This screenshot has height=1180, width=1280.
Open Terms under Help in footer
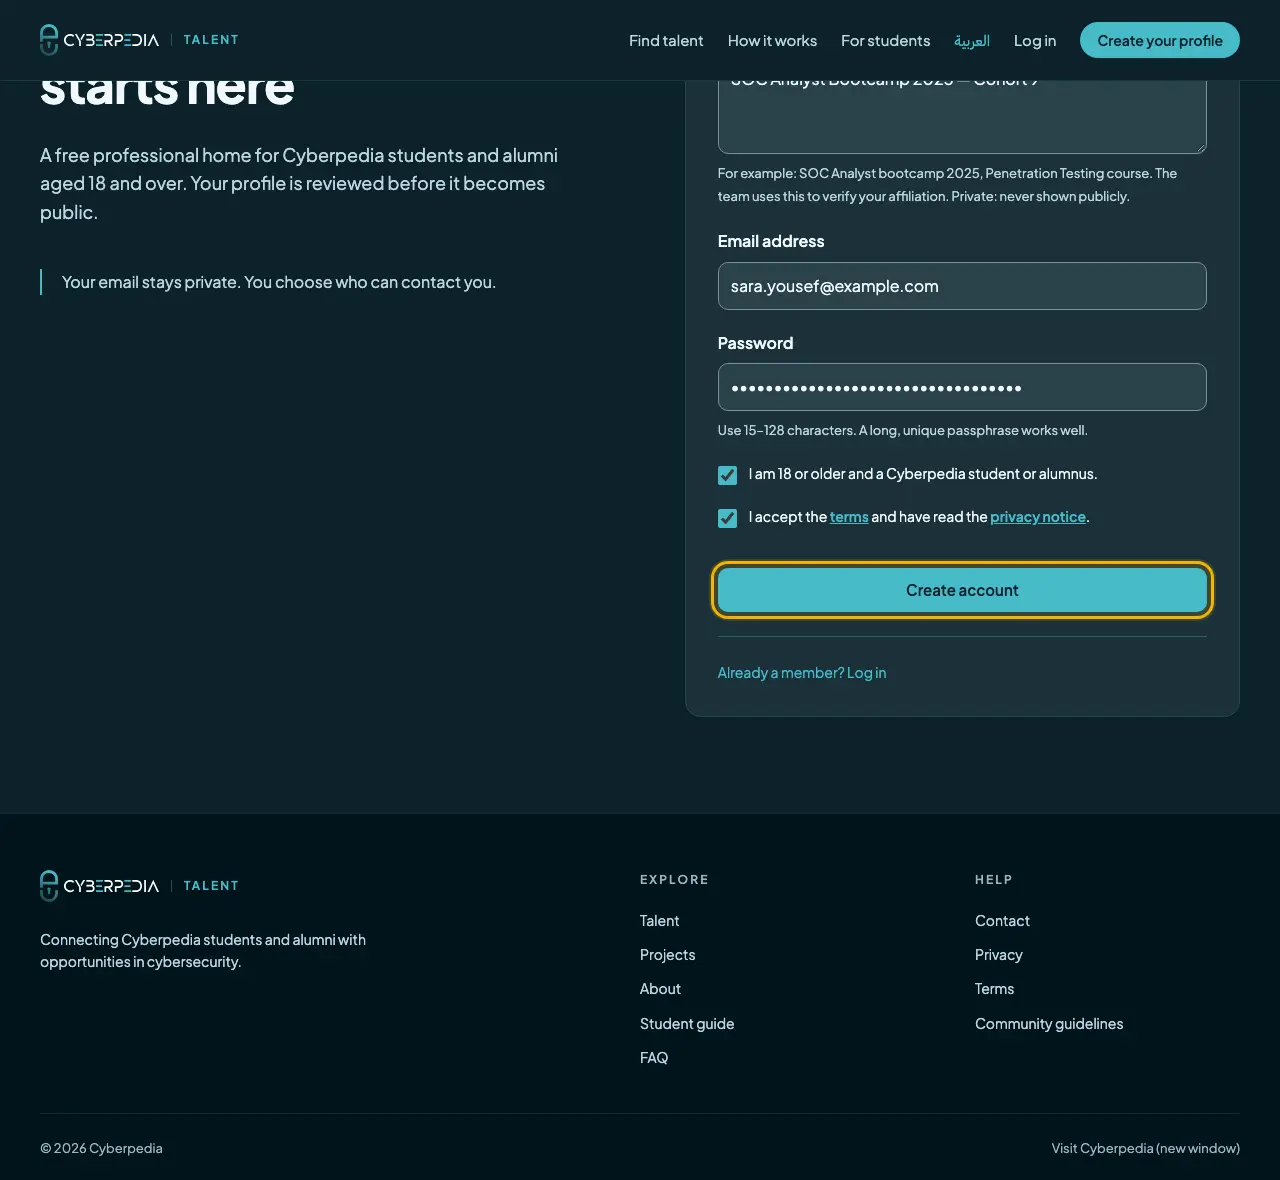[994, 989]
